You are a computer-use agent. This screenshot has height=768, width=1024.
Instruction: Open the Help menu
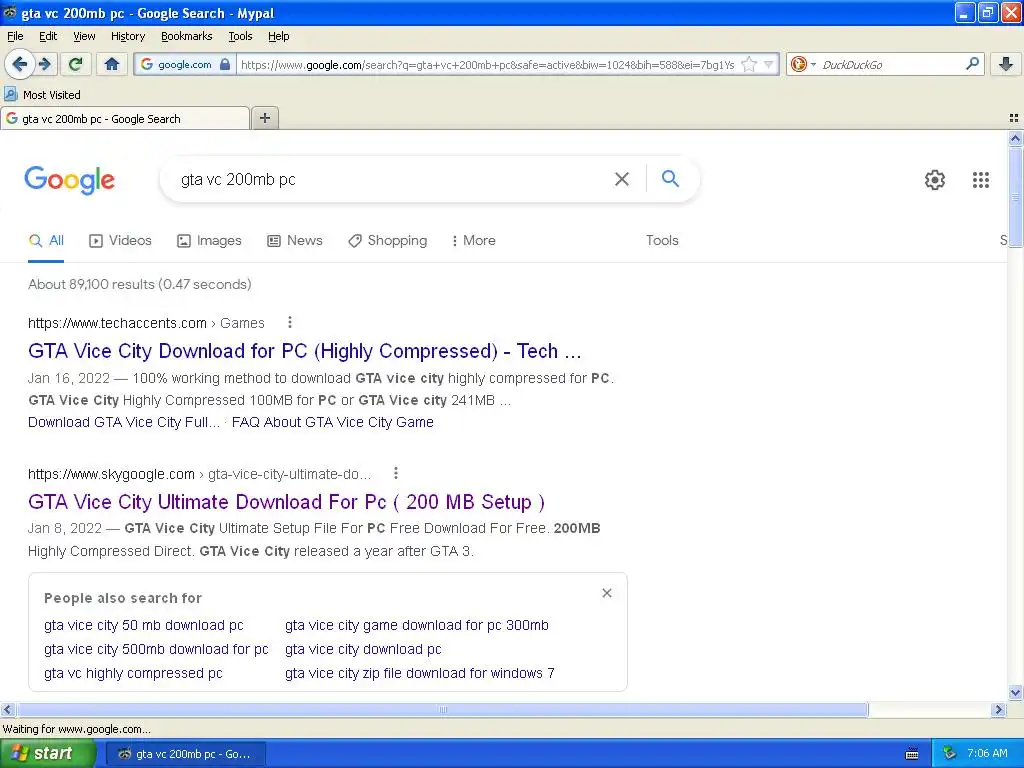[x=278, y=36]
